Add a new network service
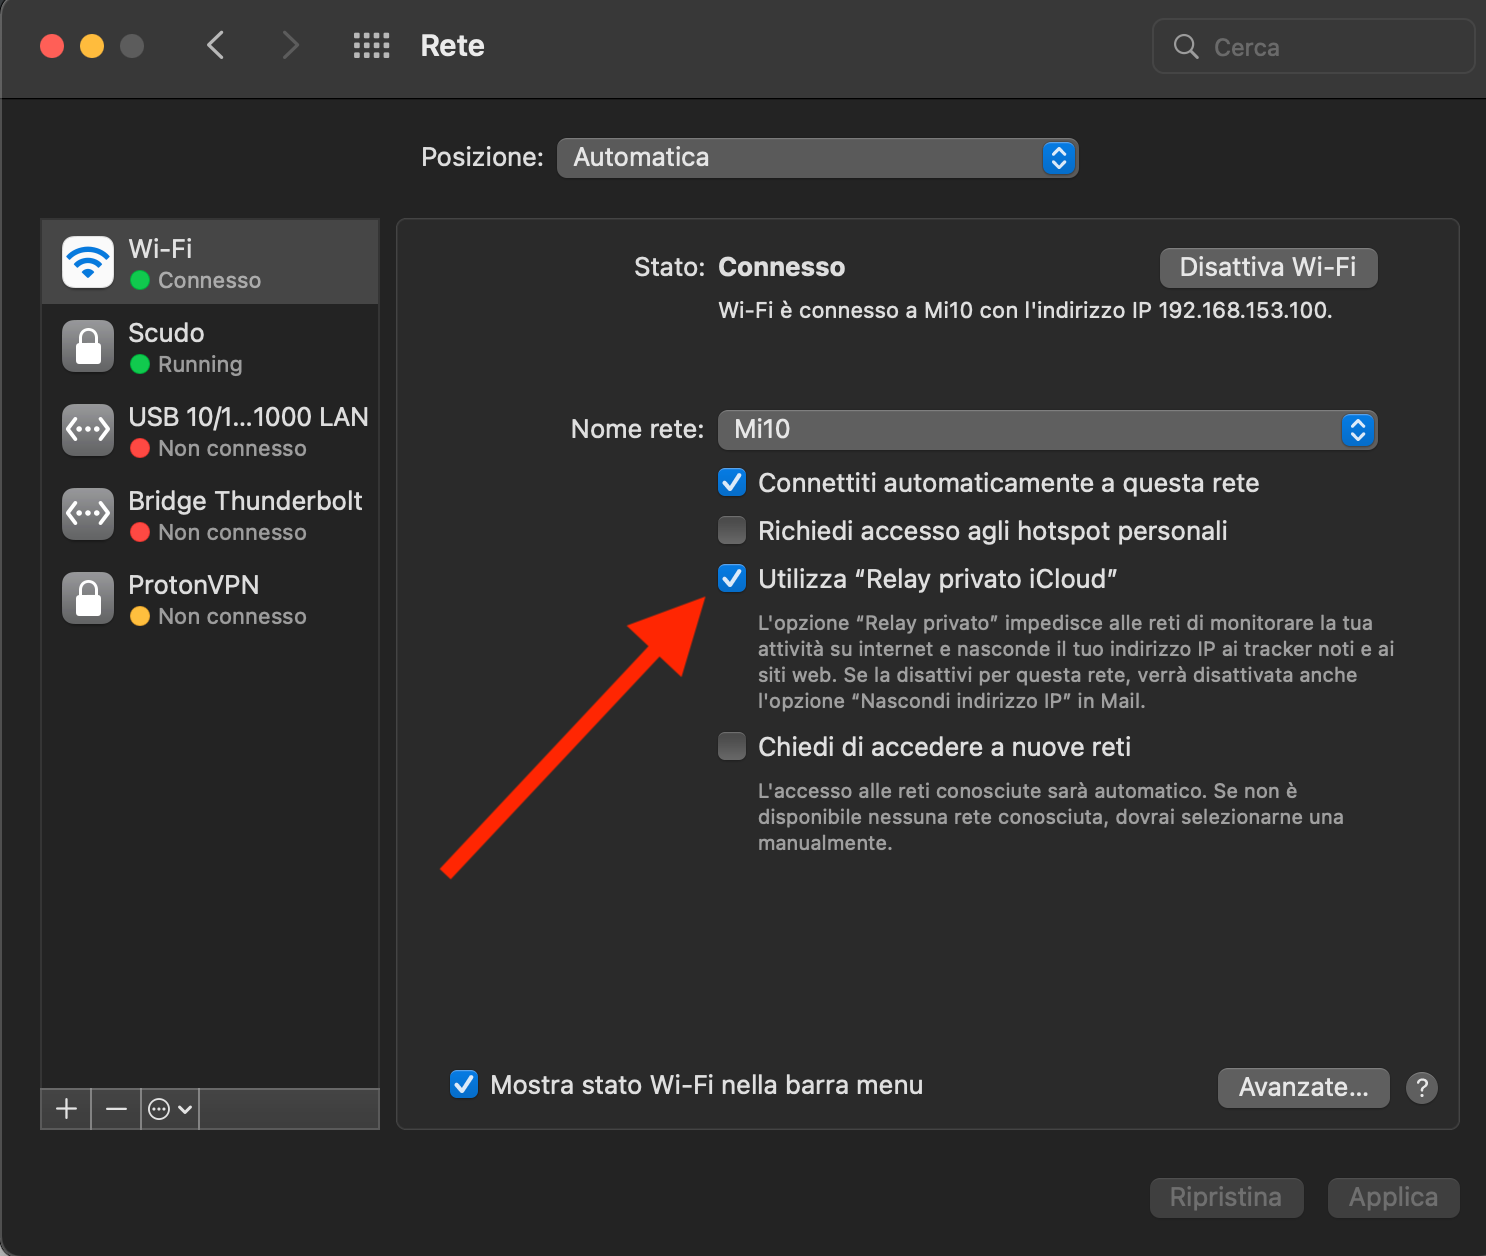This screenshot has width=1486, height=1256. pyautogui.click(x=66, y=1109)
